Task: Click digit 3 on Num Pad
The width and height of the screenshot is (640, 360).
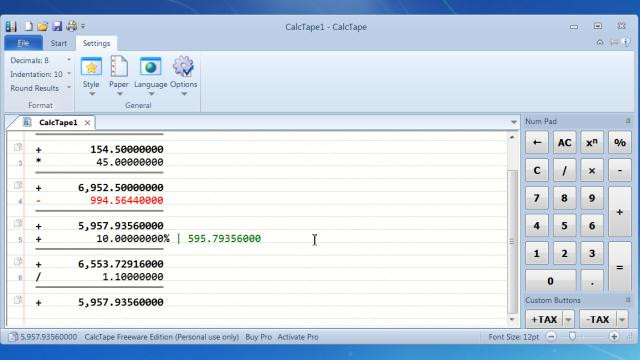Action: (592, 253)
